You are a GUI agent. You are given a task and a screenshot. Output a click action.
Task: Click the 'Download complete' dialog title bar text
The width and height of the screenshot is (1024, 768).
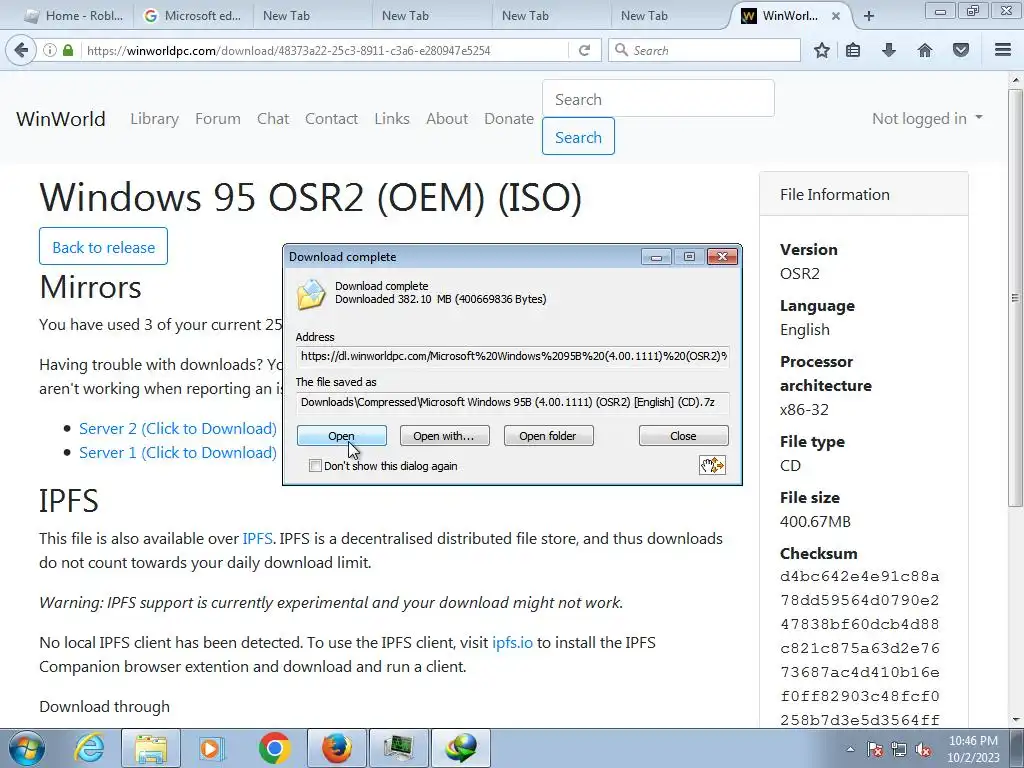coord(342,257)
